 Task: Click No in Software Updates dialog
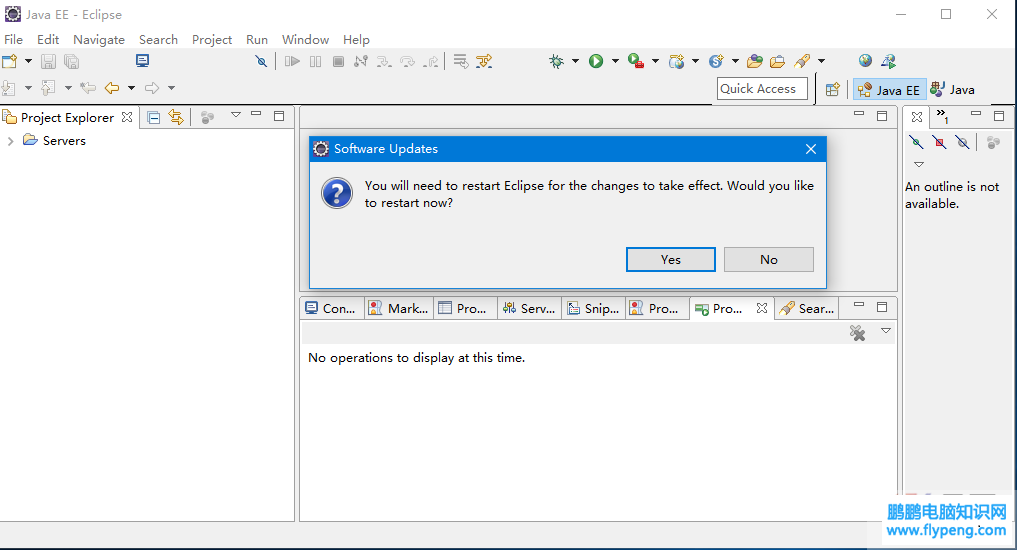(769, 259)
